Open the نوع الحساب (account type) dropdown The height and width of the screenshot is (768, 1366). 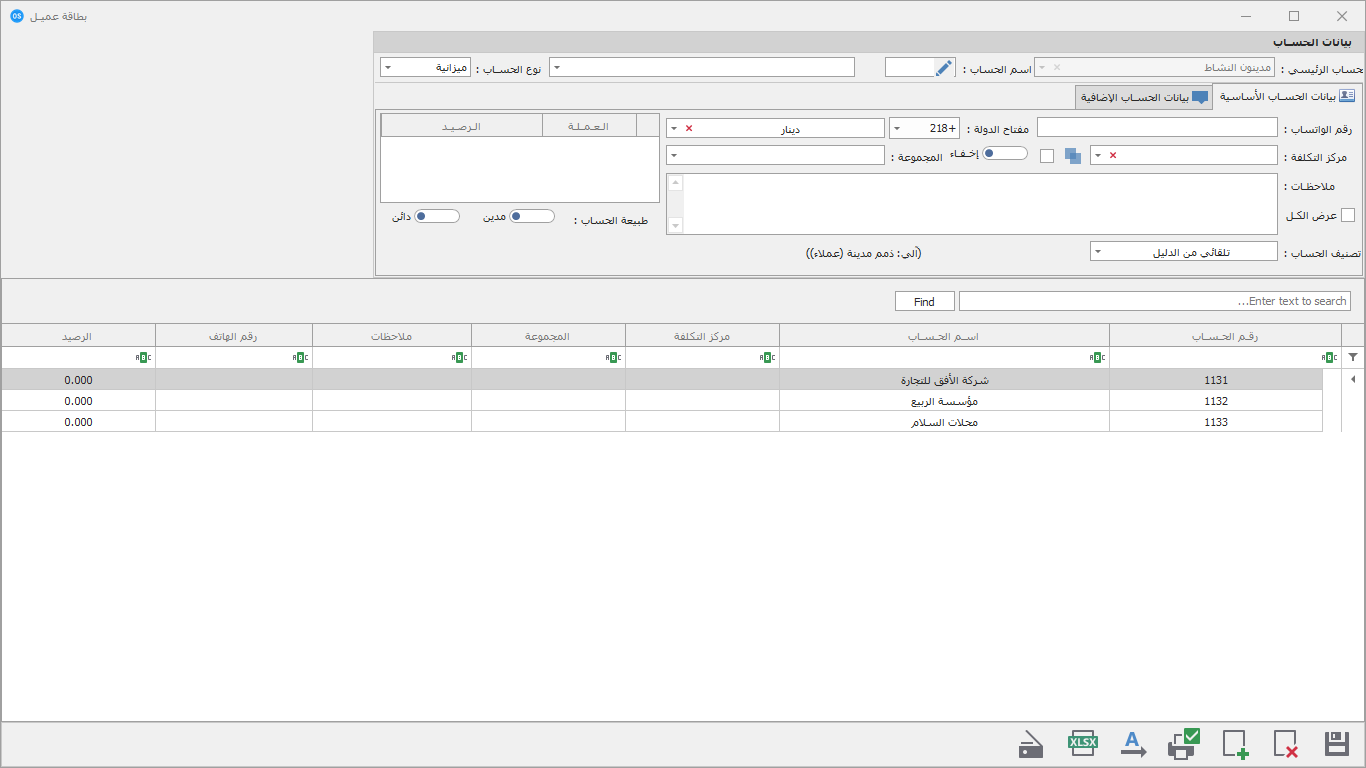coord(388,68)
